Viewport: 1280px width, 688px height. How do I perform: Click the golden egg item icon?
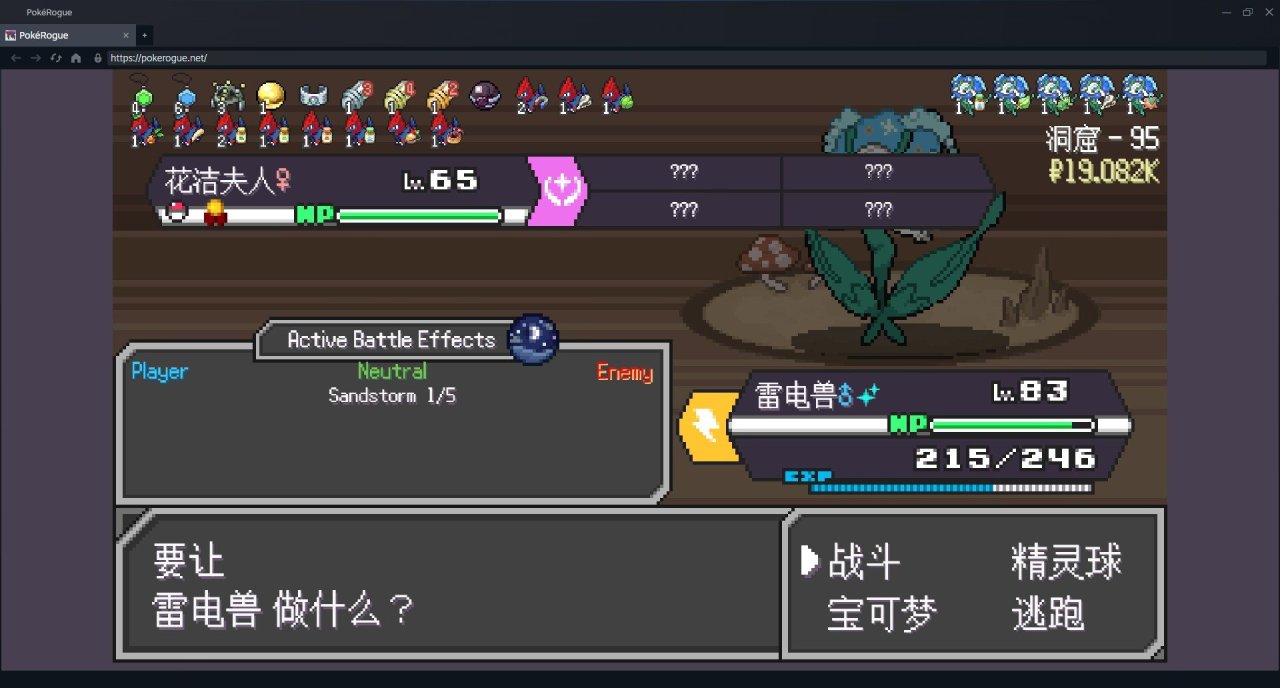[x=270, y=95]
